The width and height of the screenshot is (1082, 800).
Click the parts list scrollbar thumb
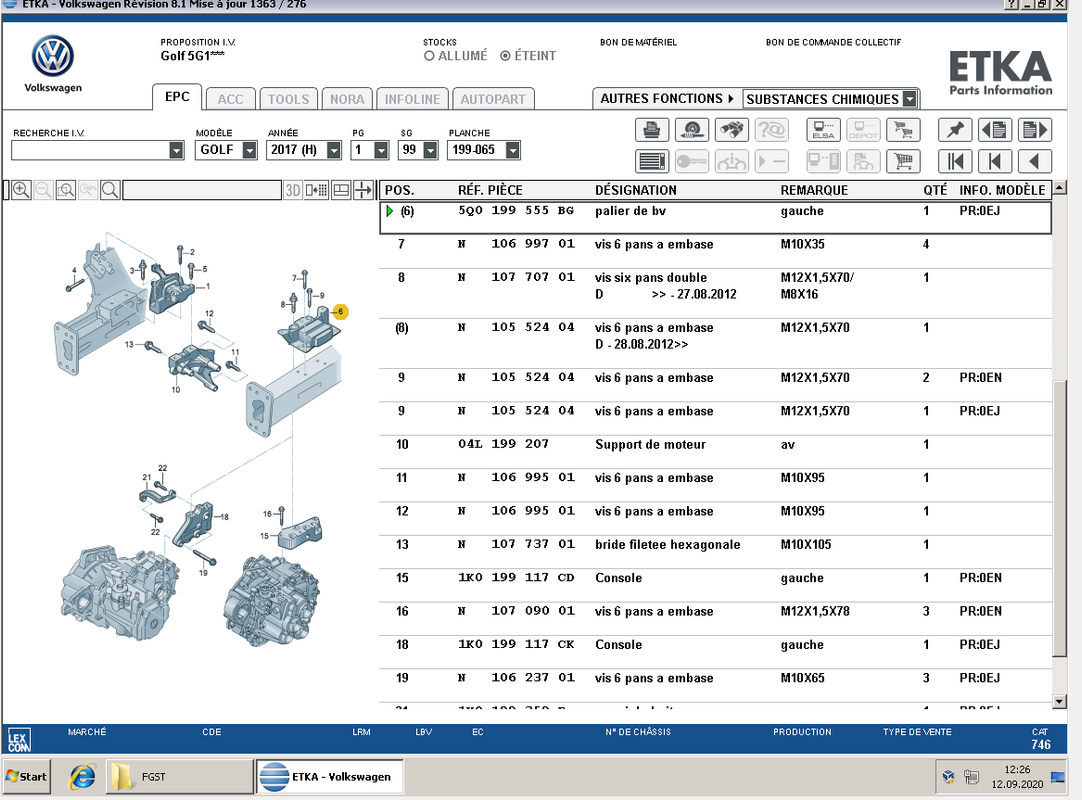[1059, 518]
